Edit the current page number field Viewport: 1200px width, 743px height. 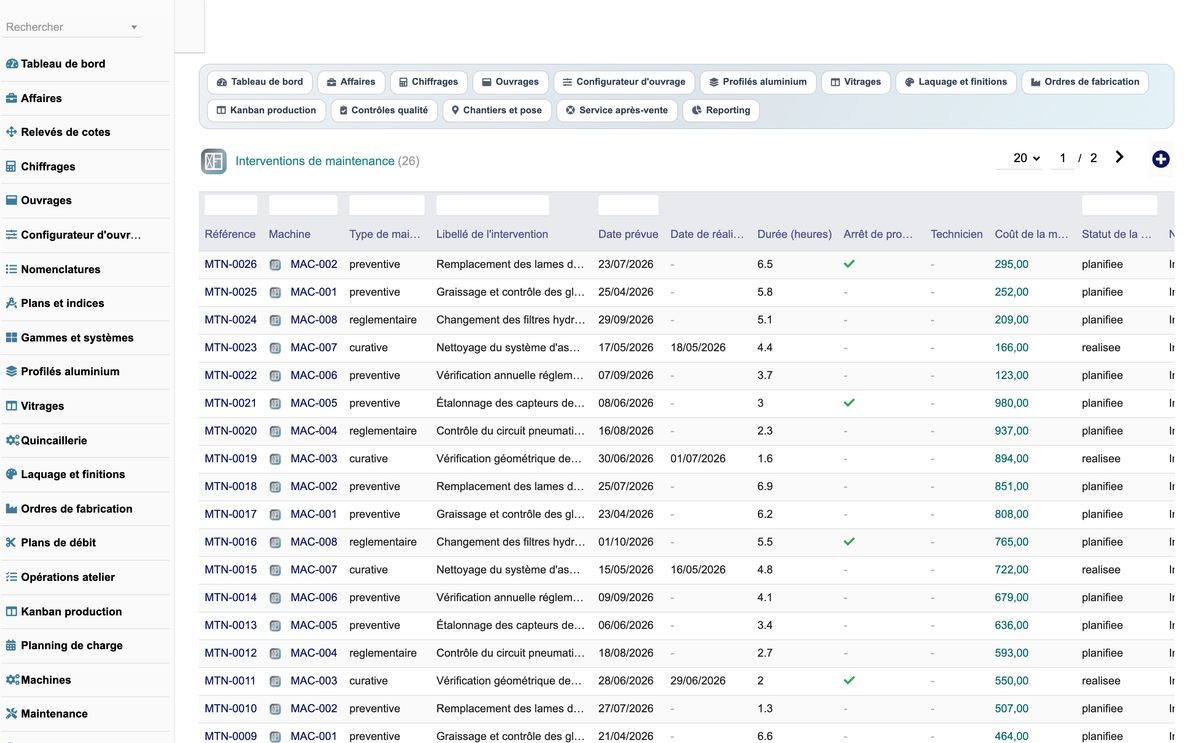pyautogui.click(x=1062, y=158)
